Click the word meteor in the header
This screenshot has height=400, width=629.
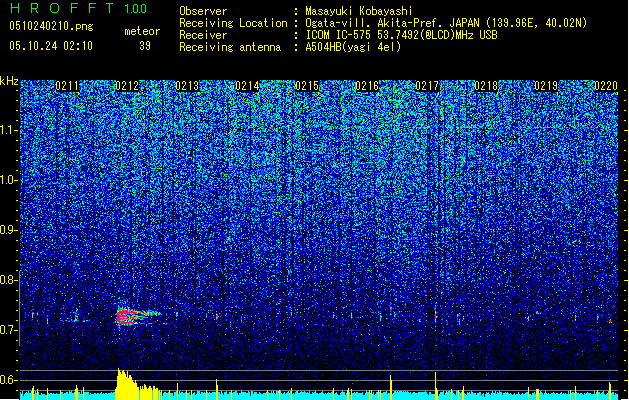pos(142,31)
